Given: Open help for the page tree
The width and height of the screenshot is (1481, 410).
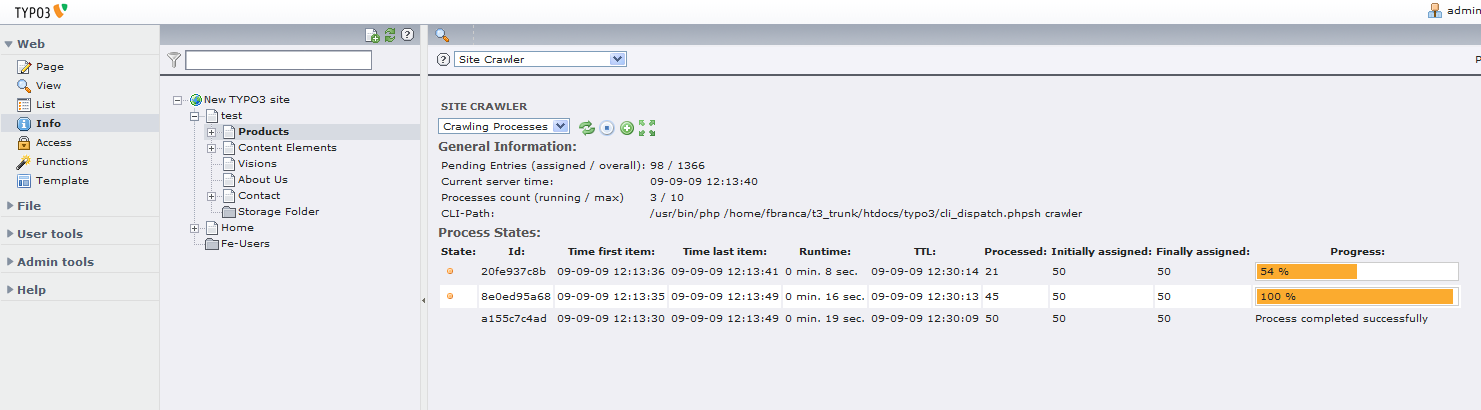Looking at the screenshot, I should (407, 35).
